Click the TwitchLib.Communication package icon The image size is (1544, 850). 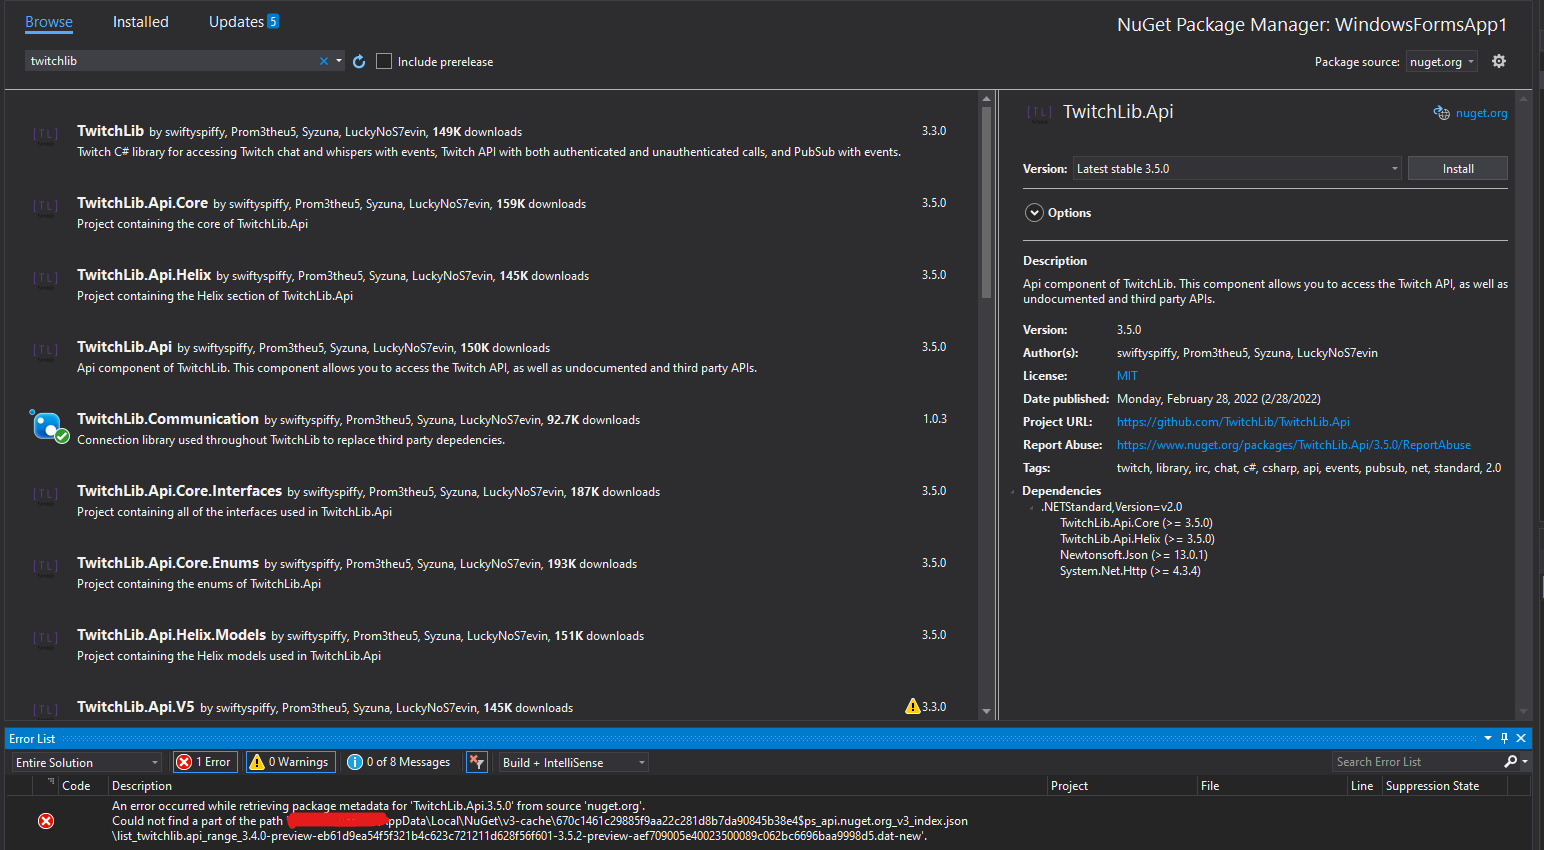point(48,426)
